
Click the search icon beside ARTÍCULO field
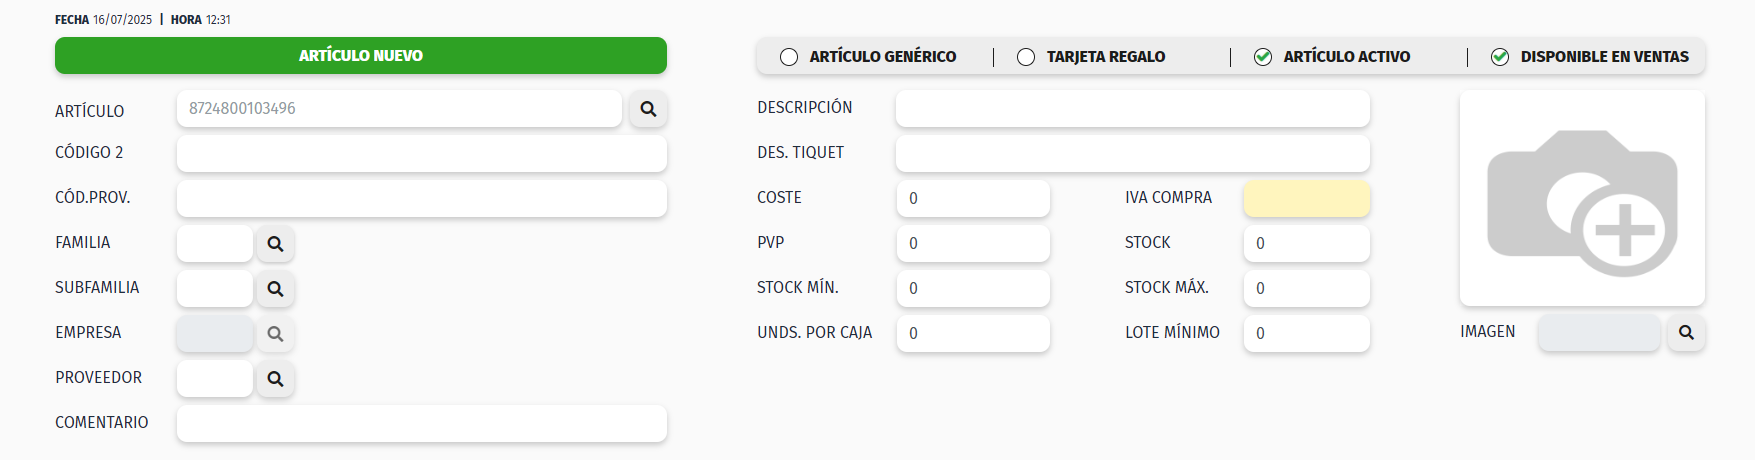point(648,109)
